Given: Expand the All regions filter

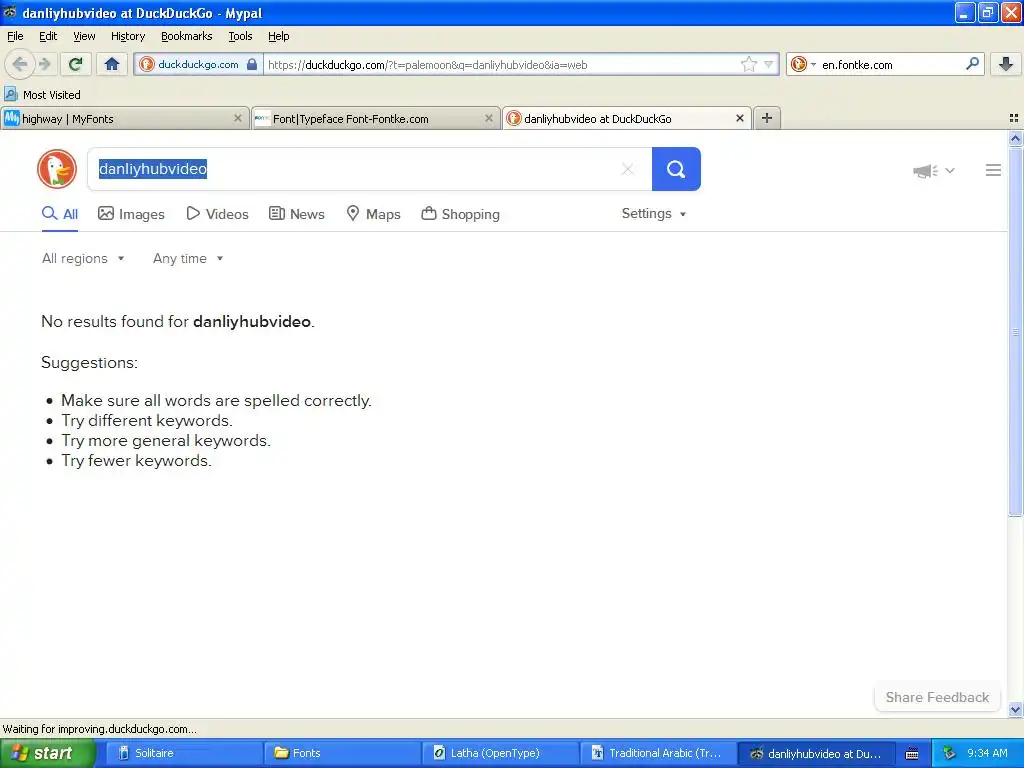Looking at the screenshot, I should [x=83, y=259].
